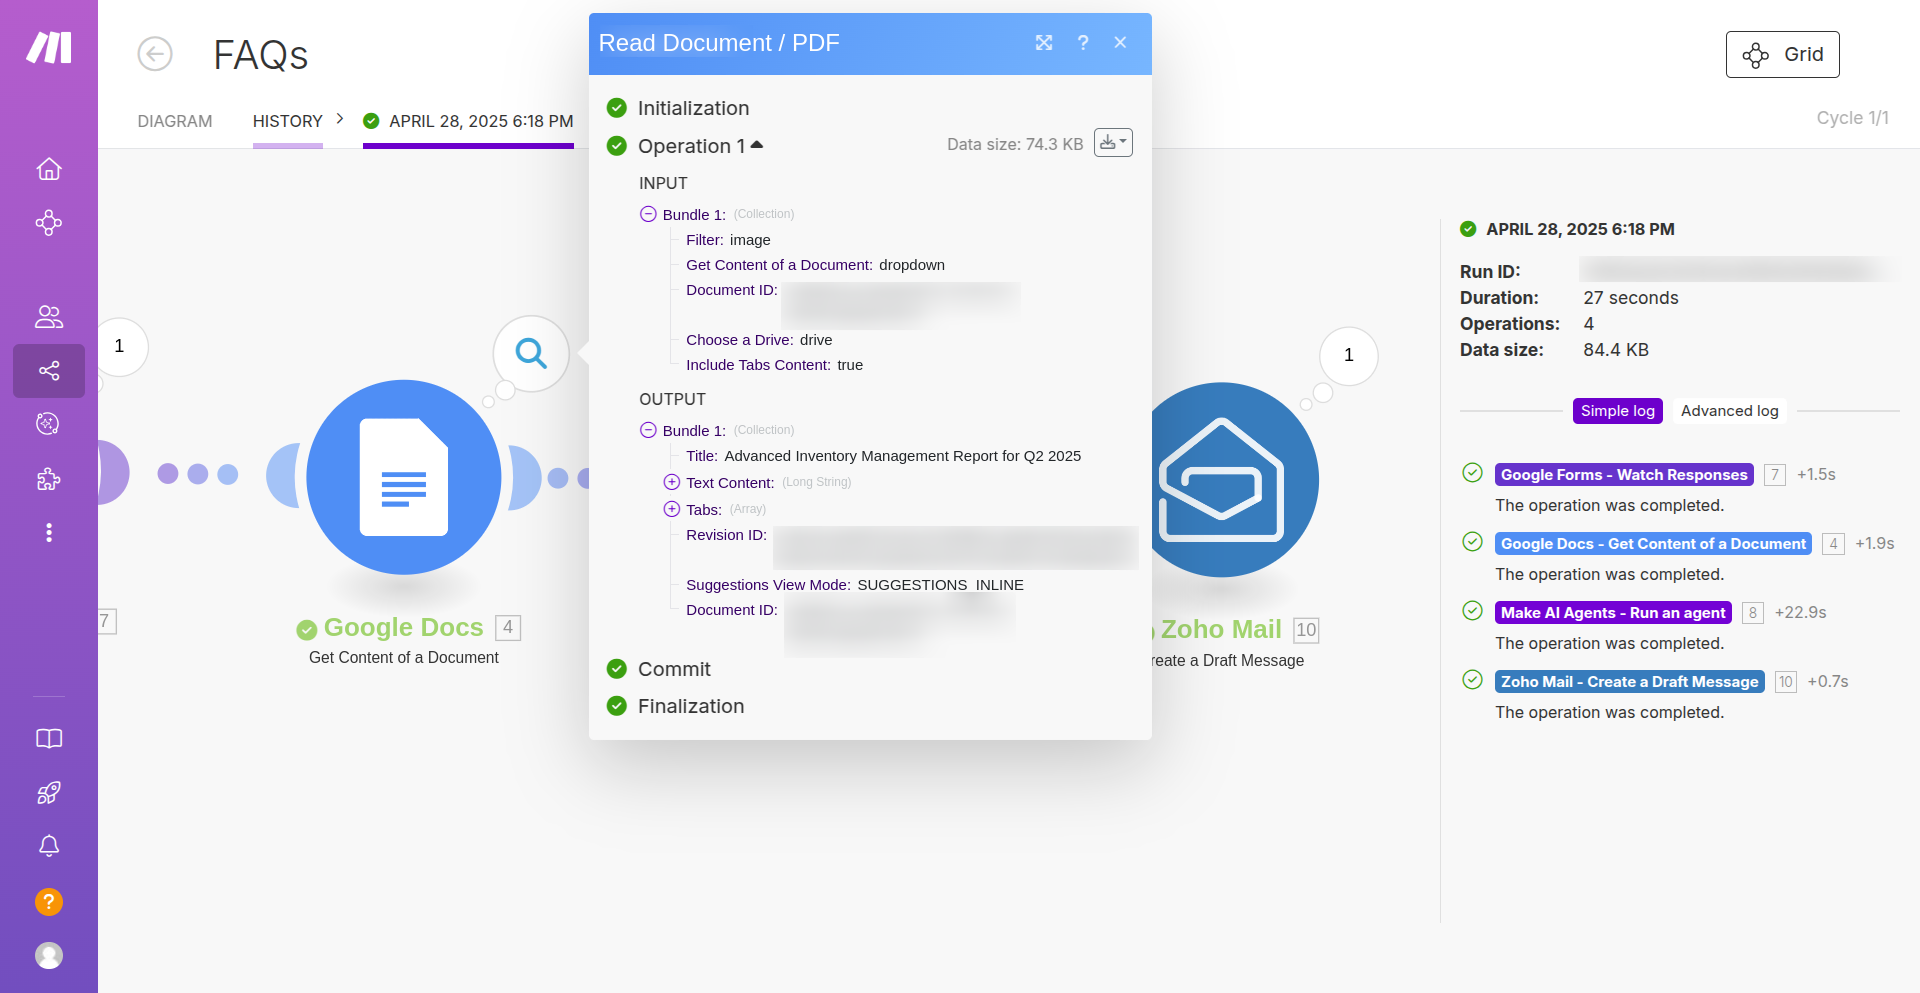Open the download output bundles dropdown
This screenshot has height=993, width=1920.
(x=1113, y=143)
